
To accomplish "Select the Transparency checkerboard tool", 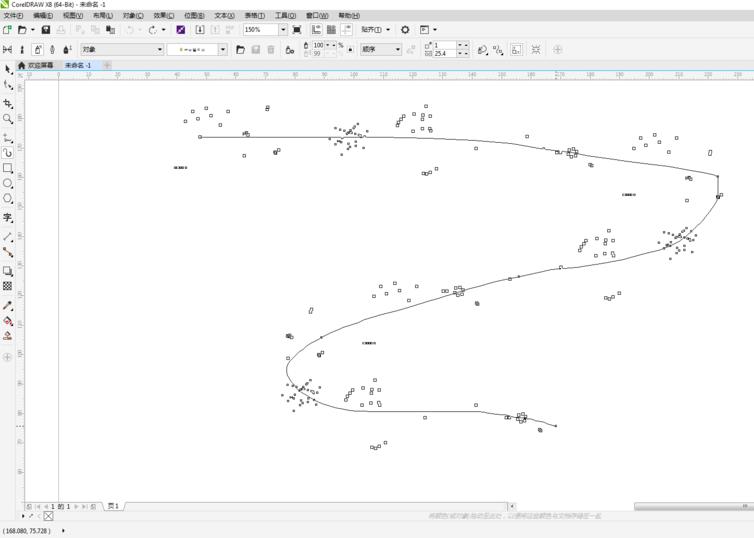I will tap(8, 286).
